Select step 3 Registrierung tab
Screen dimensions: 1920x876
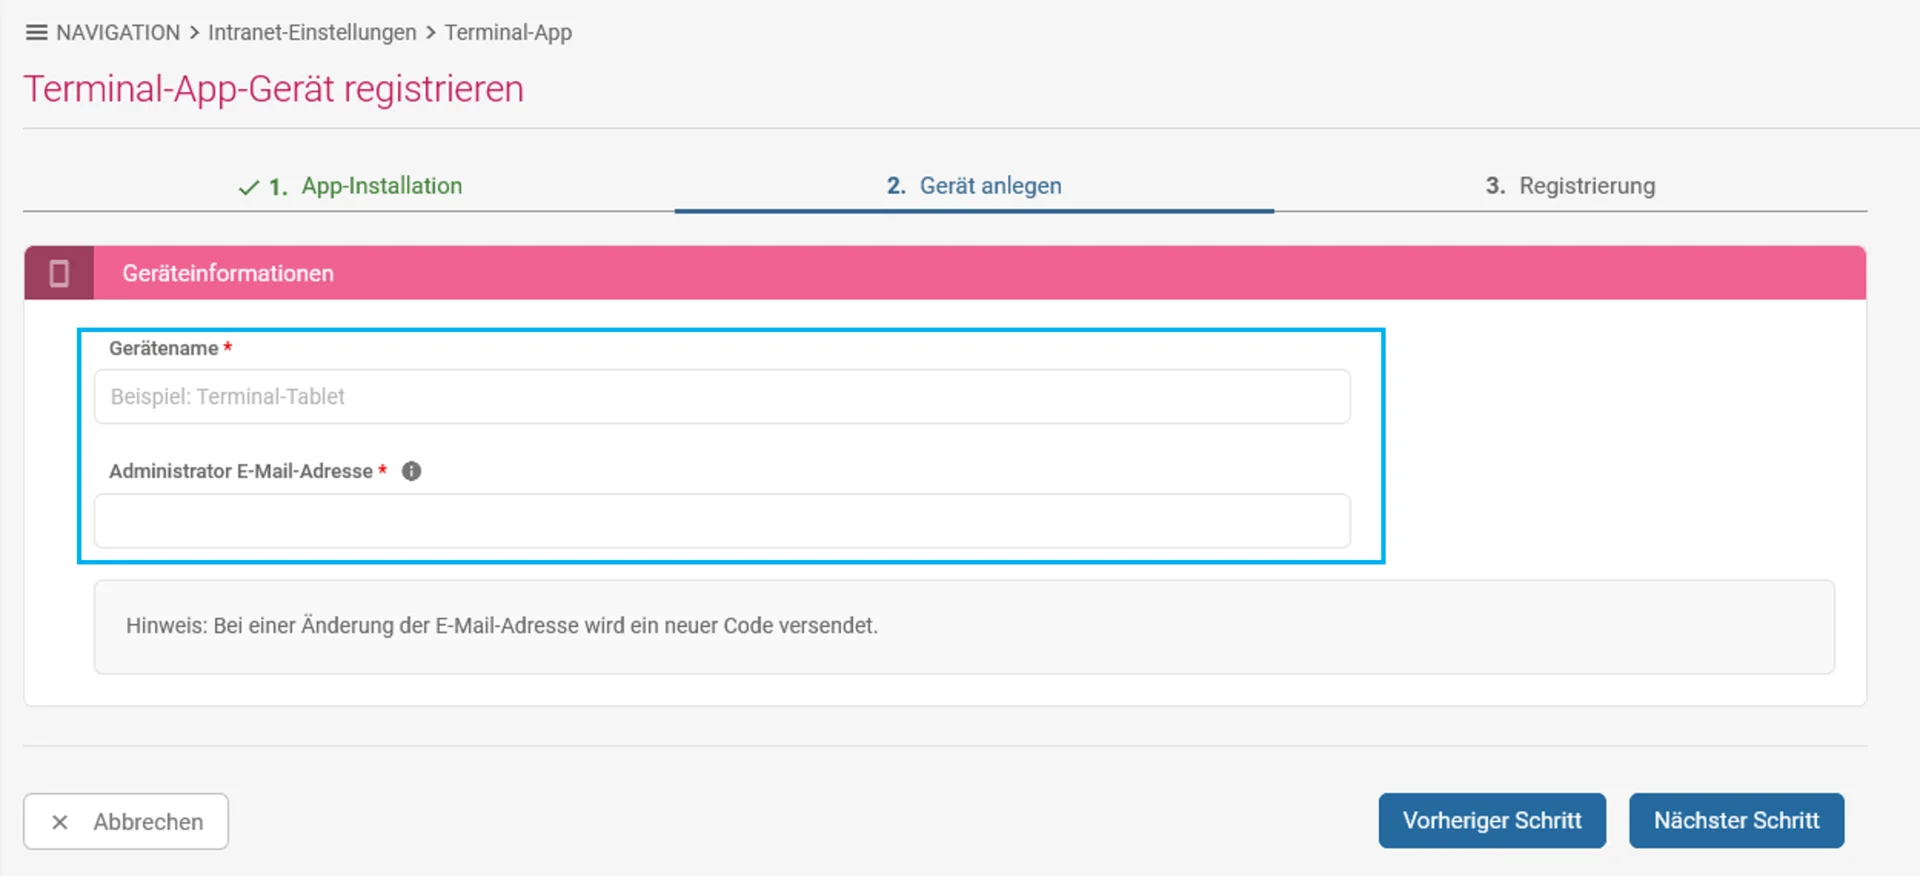point(1570,186)
